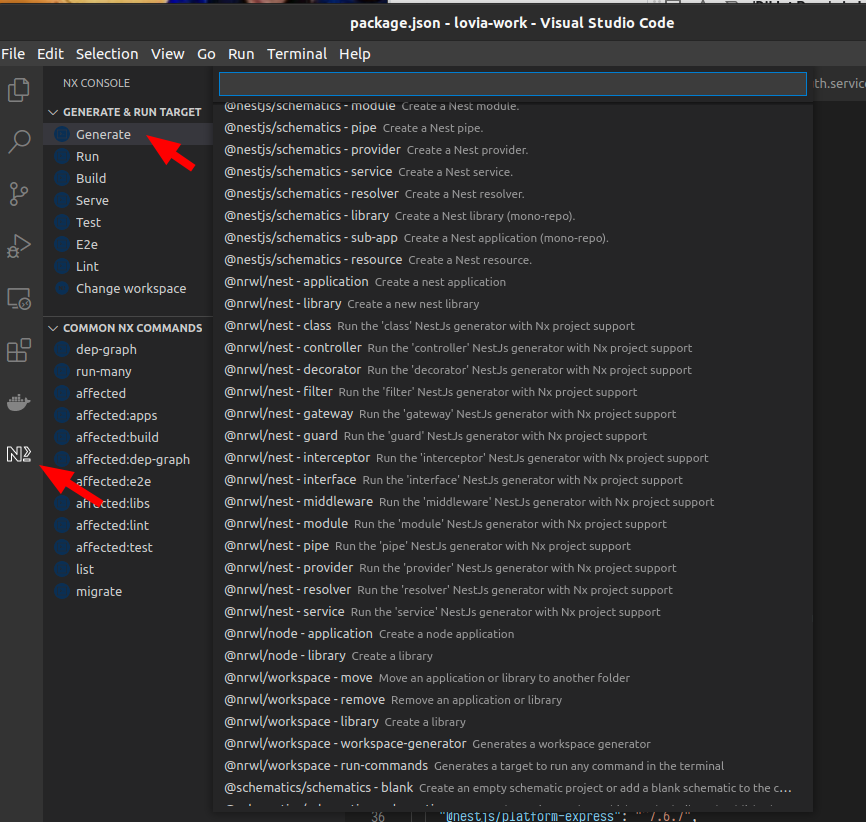The height and width of the screenshot is (822, 866).
Task: Open the File menu
Action: tap(13, 54)
